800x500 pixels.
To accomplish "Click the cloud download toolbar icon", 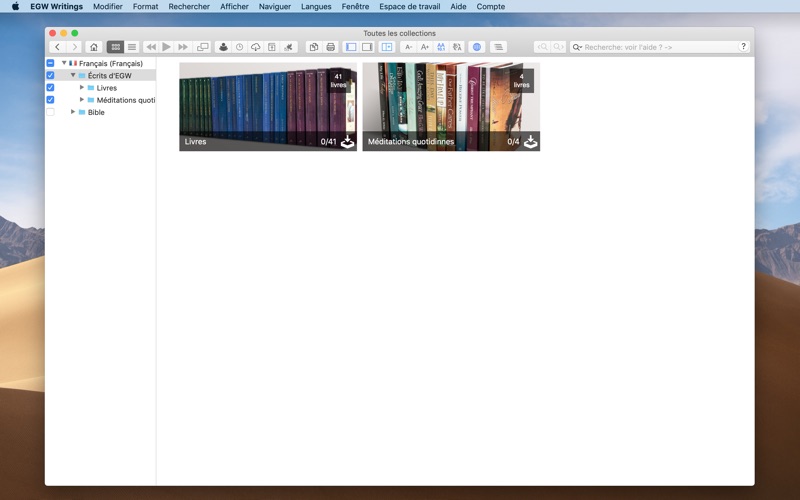I will pyautogui.click(x=256, y=47).
